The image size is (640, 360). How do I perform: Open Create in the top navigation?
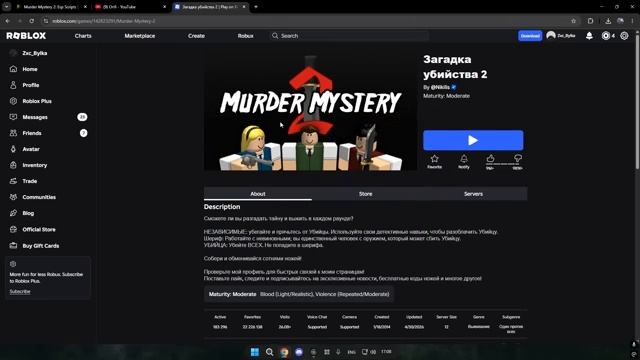pos(196,36)
